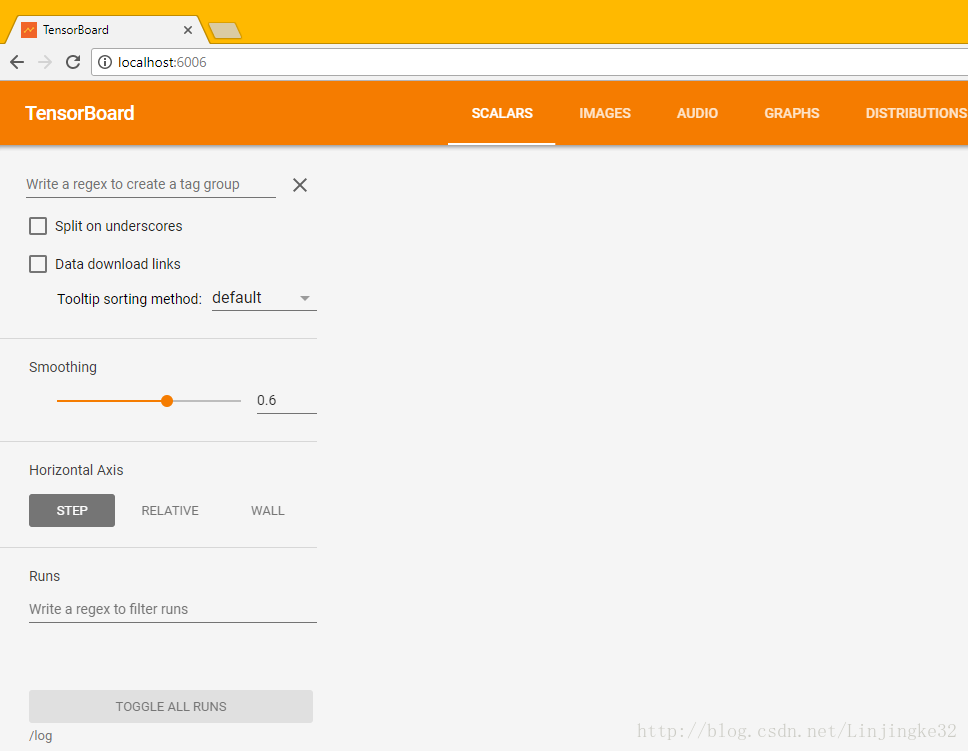Click the TensorBoard tab favicon
This screenshot has width=968, height=751.
point(29,30)
